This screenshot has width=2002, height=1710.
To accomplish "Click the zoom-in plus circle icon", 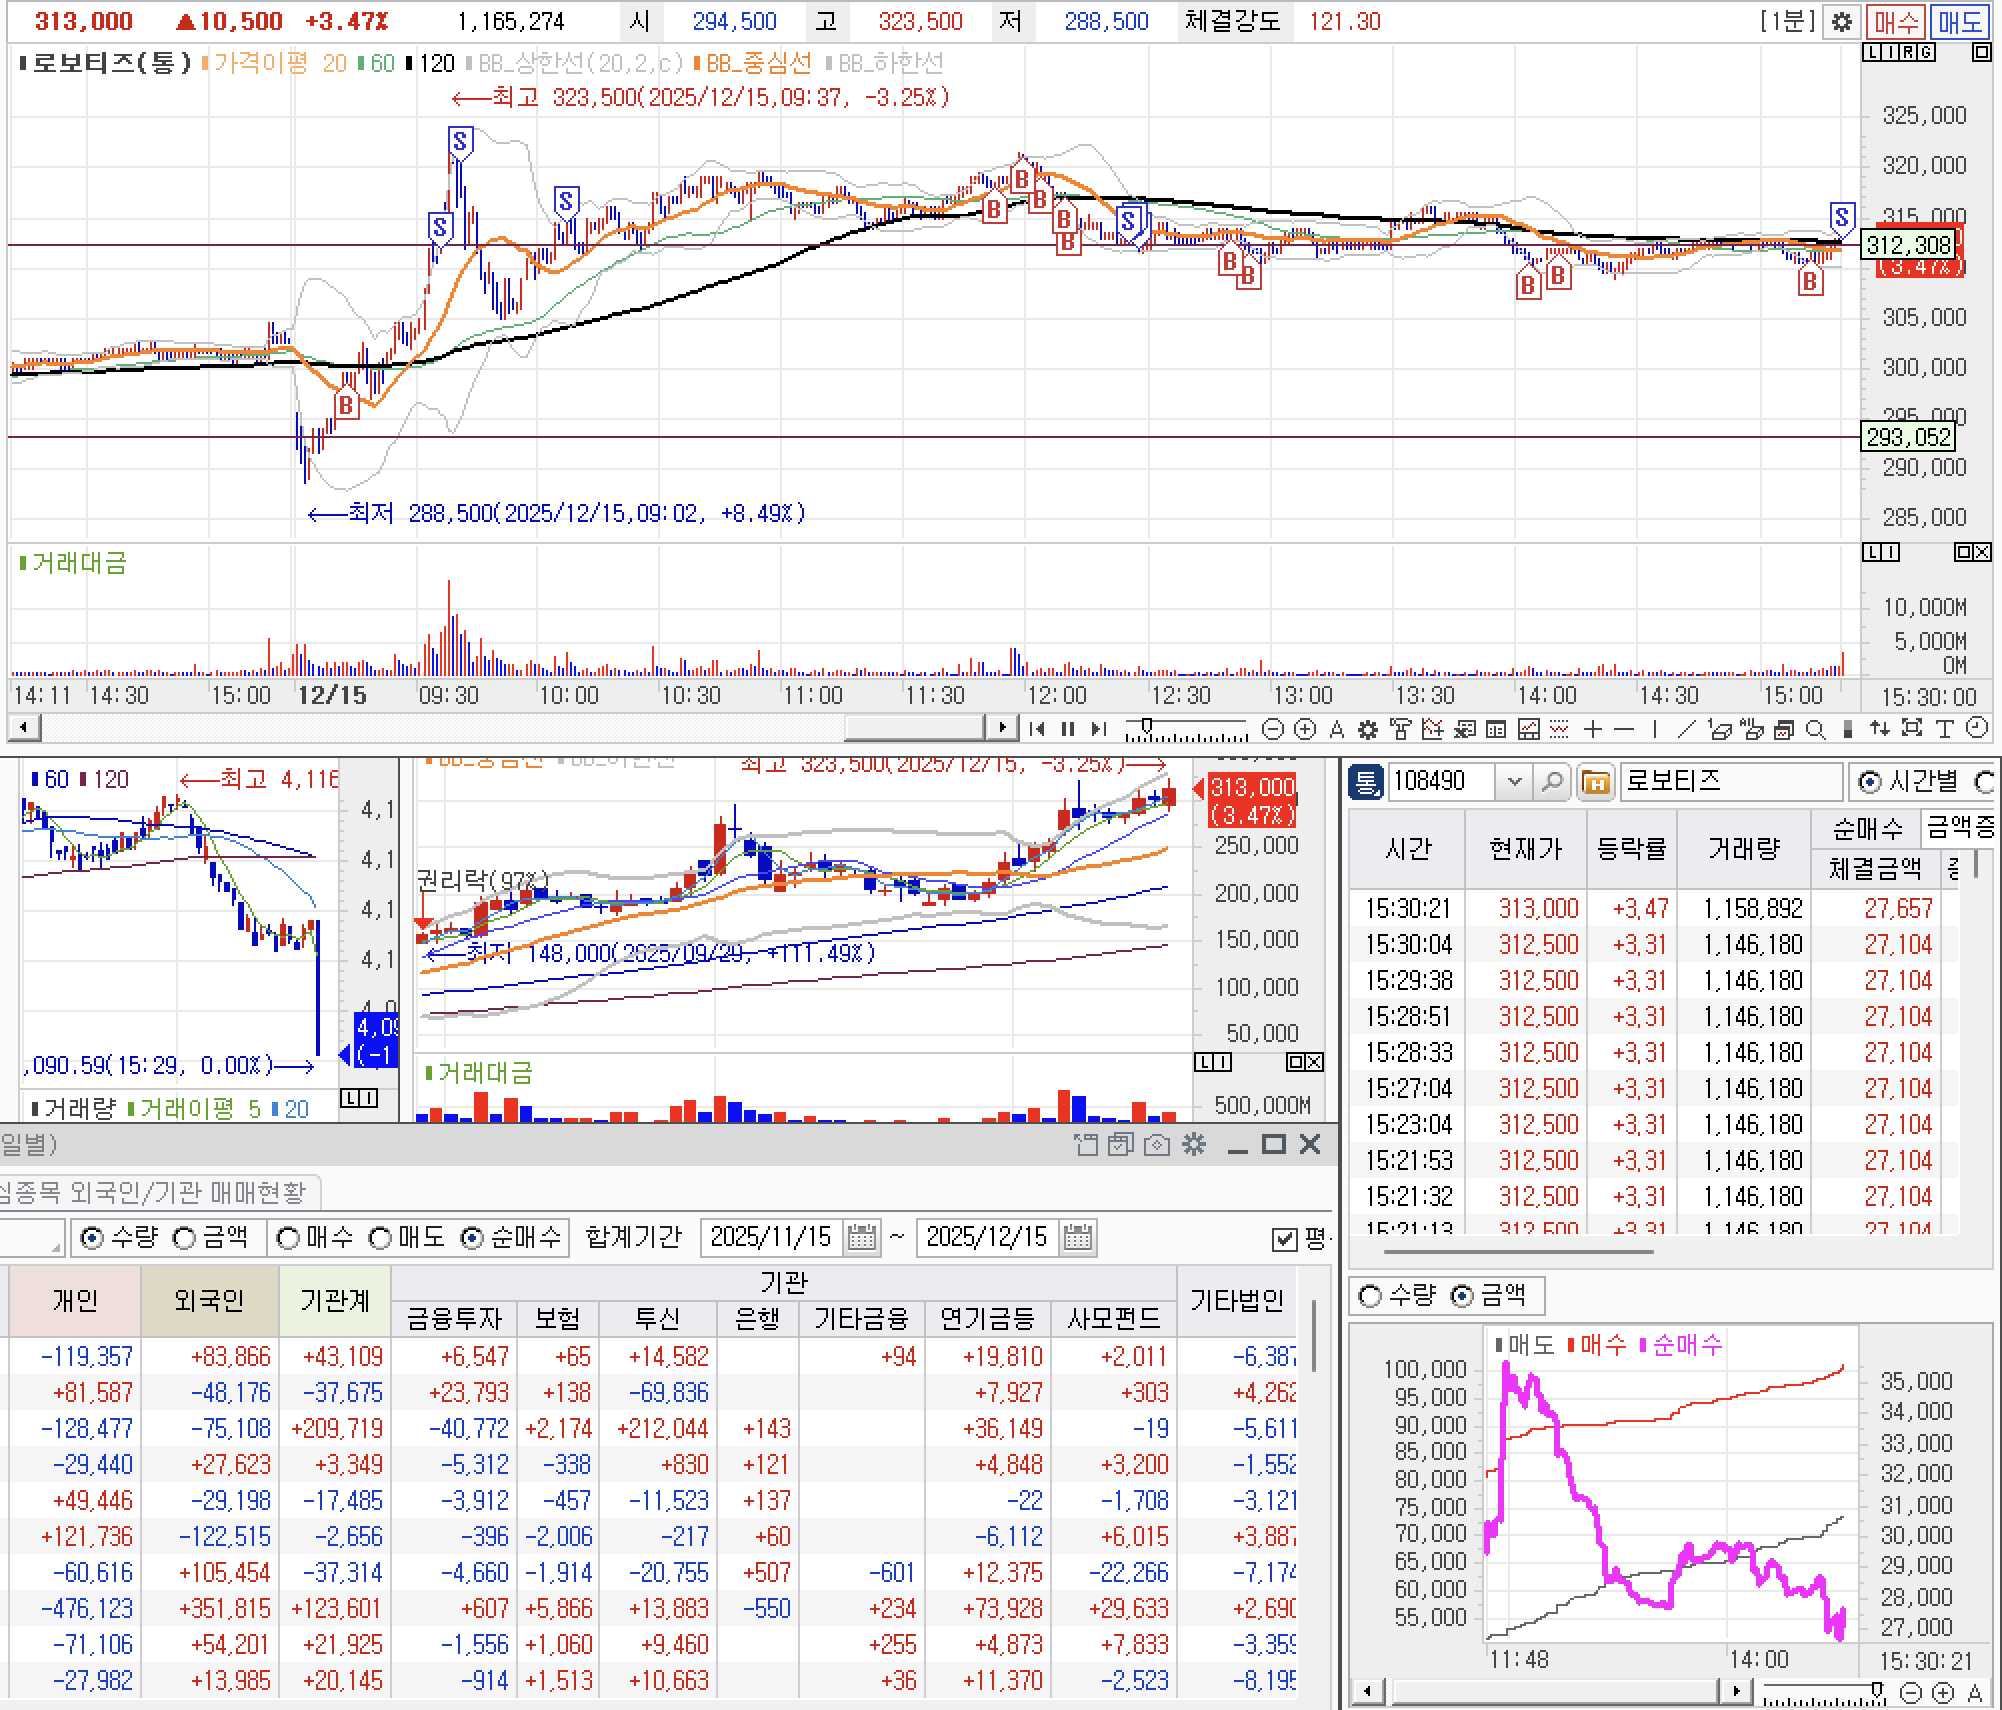I will [x=1304, y=729].
